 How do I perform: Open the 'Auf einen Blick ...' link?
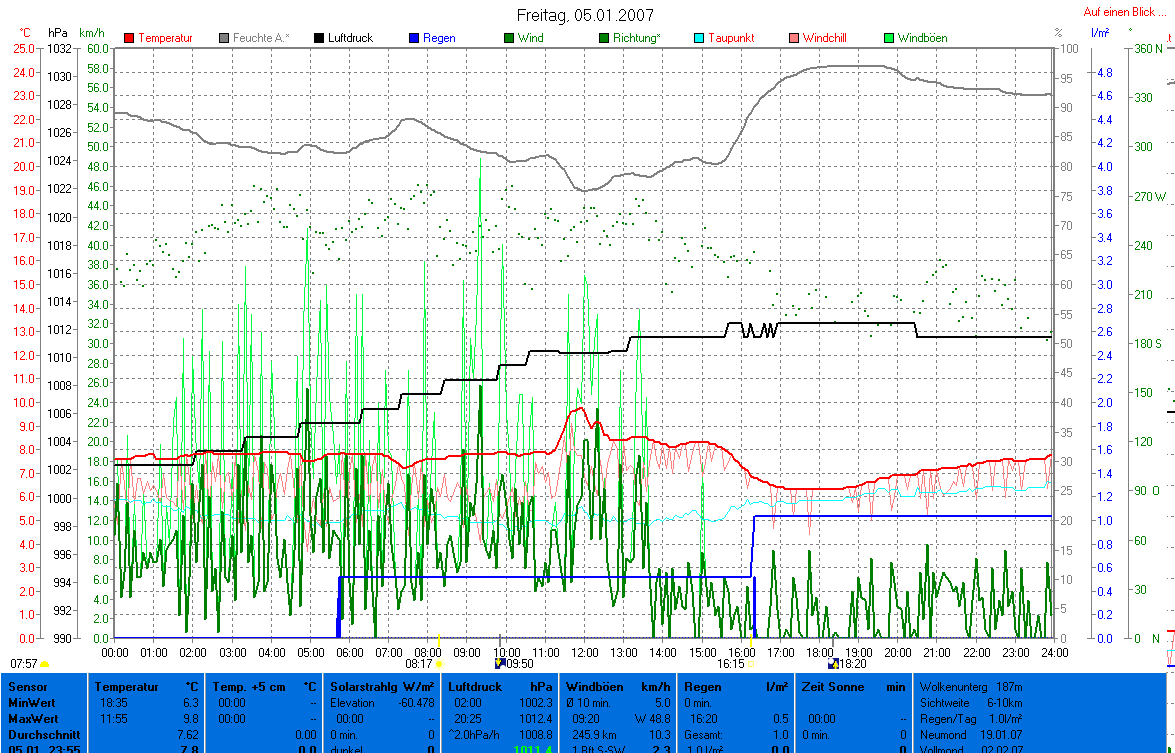click(1124, 13)
